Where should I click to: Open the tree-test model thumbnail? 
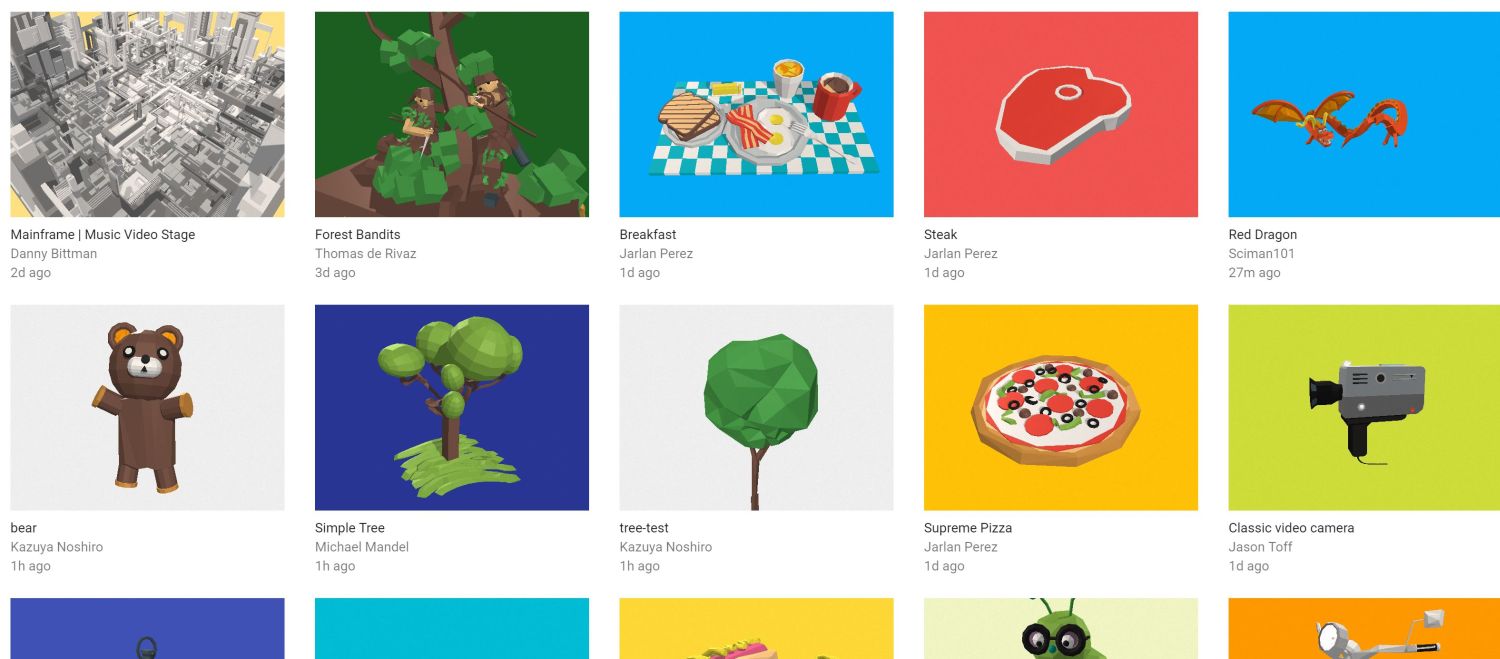pos(756,408)
